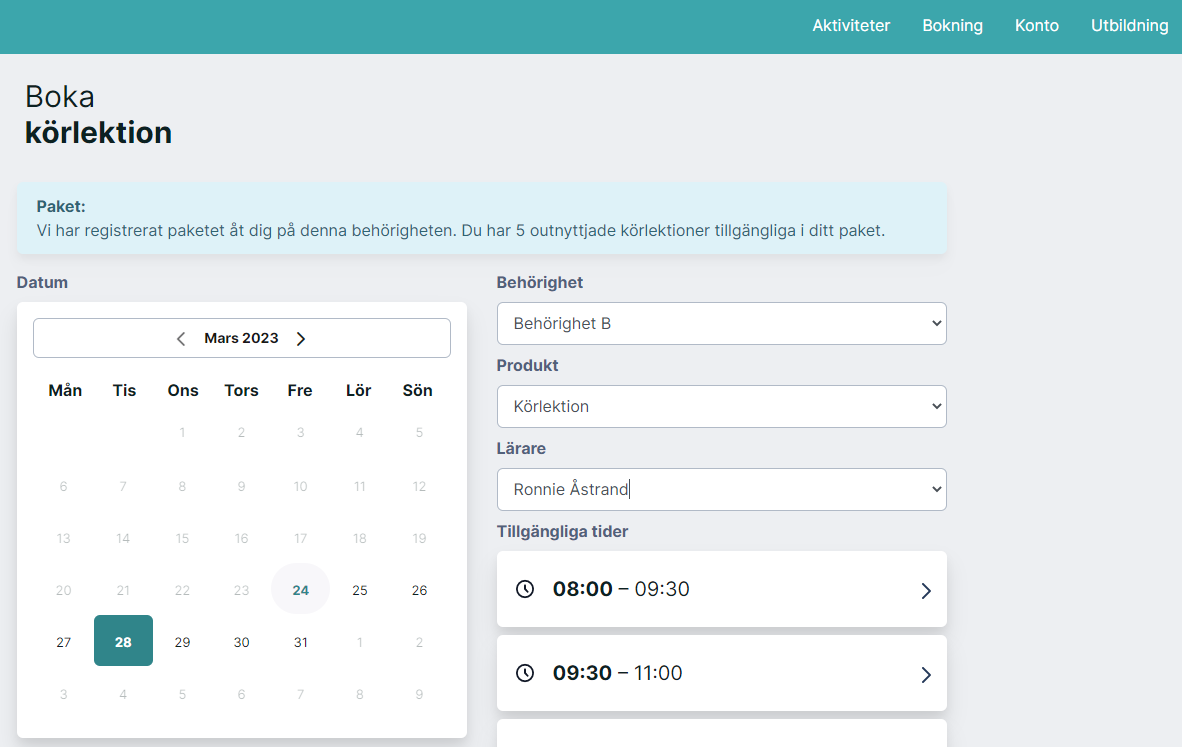Screen dimensions: 1182x747
Task: Open the Lärare Ronnie Åstrand dropdown
Action: (x=721, y=489)
